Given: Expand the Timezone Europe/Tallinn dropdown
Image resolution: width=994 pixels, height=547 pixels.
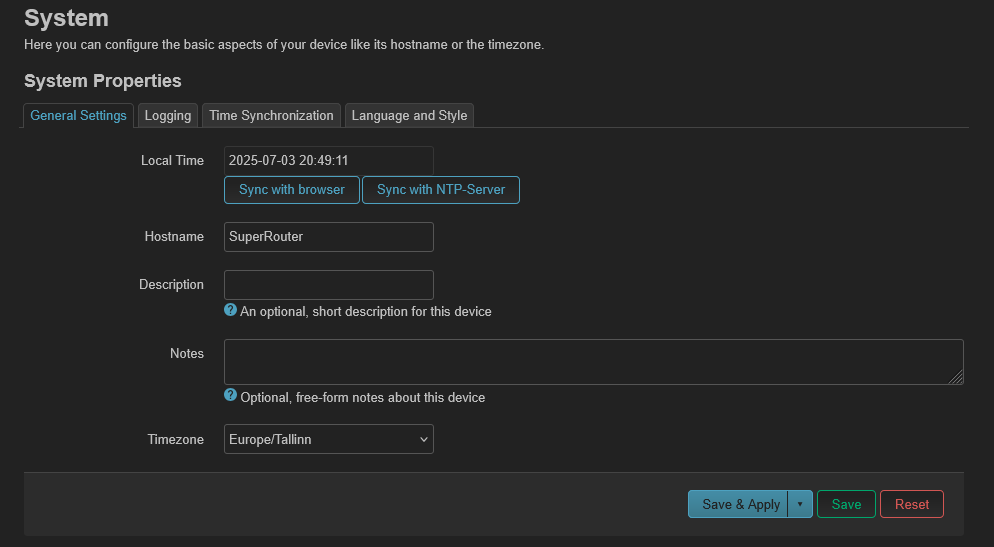Looking at the screenshot, I should pyautogui.click(x=328, y=439).
